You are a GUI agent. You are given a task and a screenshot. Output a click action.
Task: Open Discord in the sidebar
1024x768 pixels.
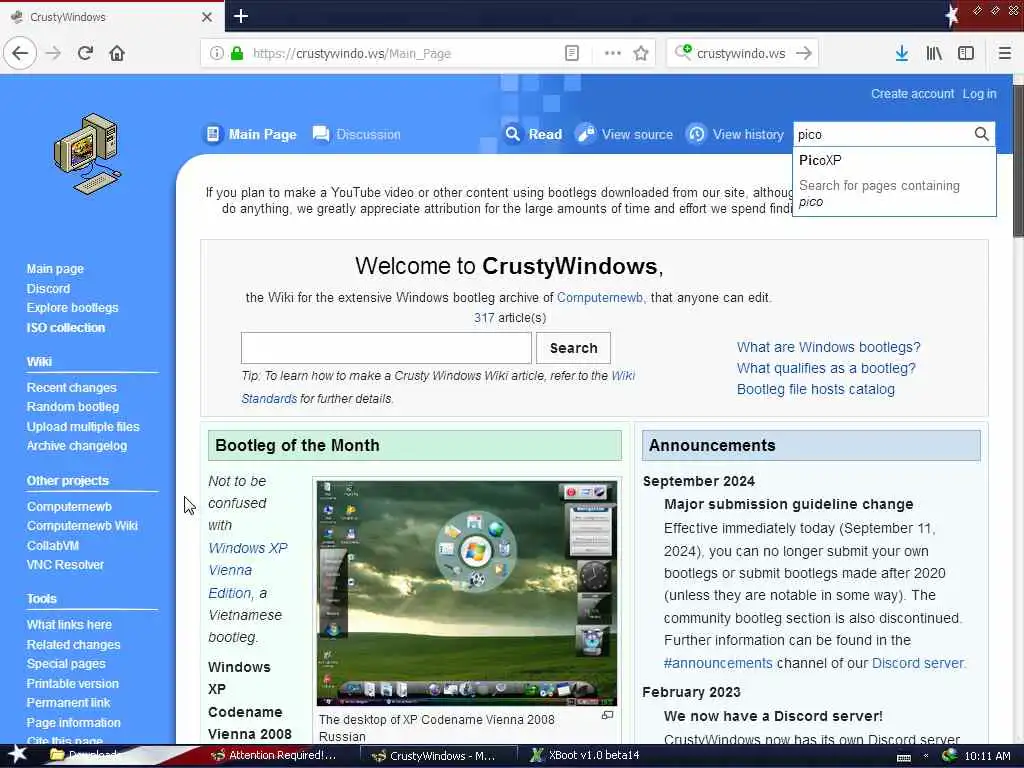tap(48, 288)
